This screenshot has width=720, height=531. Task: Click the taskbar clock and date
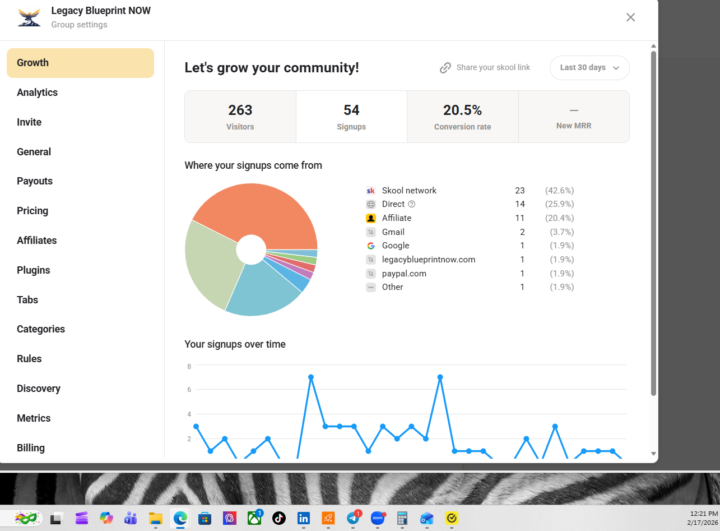click(x=703, y=518)
